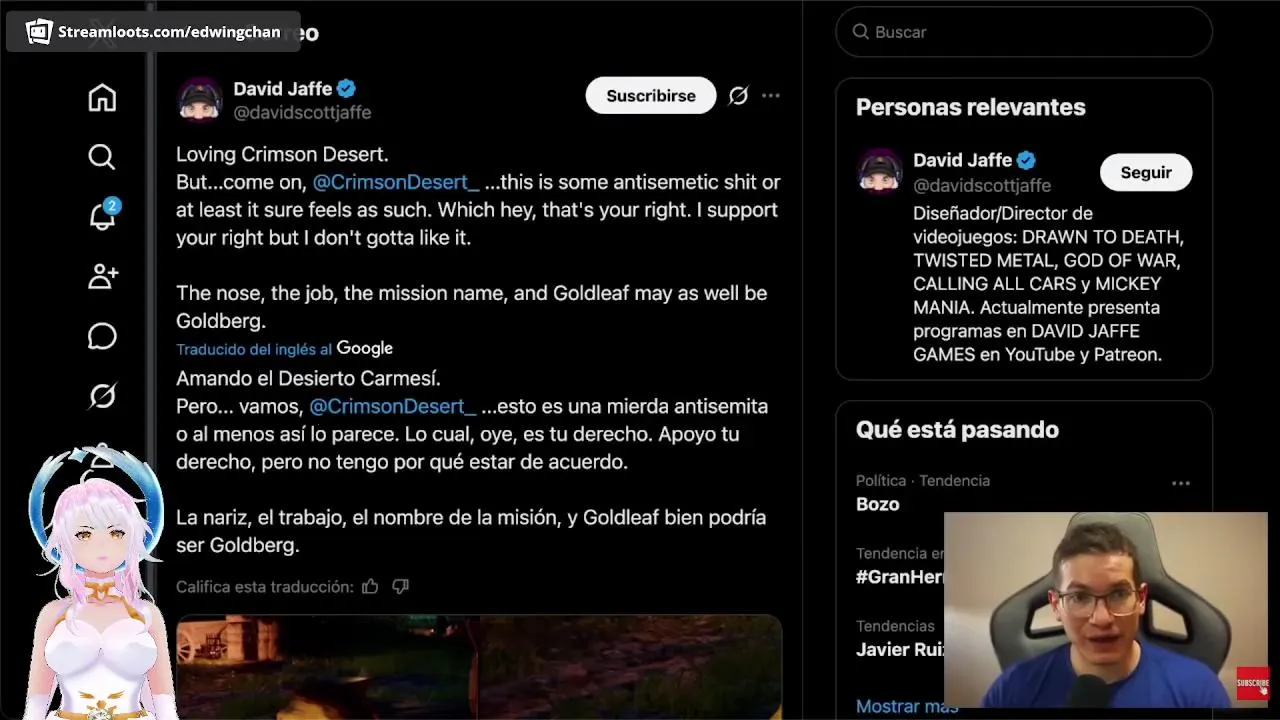Click the 'Personas relevantes' heading
This screenshot has width=1280, height=720.
coord(970,107)
